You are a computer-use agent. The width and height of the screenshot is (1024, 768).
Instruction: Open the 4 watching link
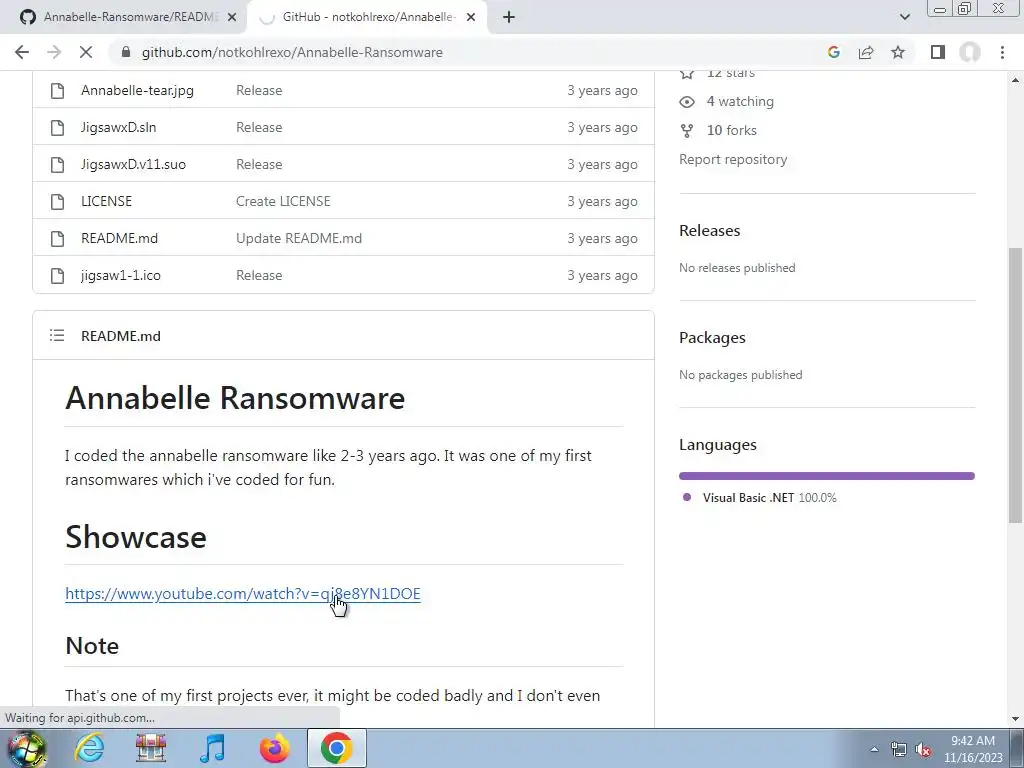pos(740,101)
